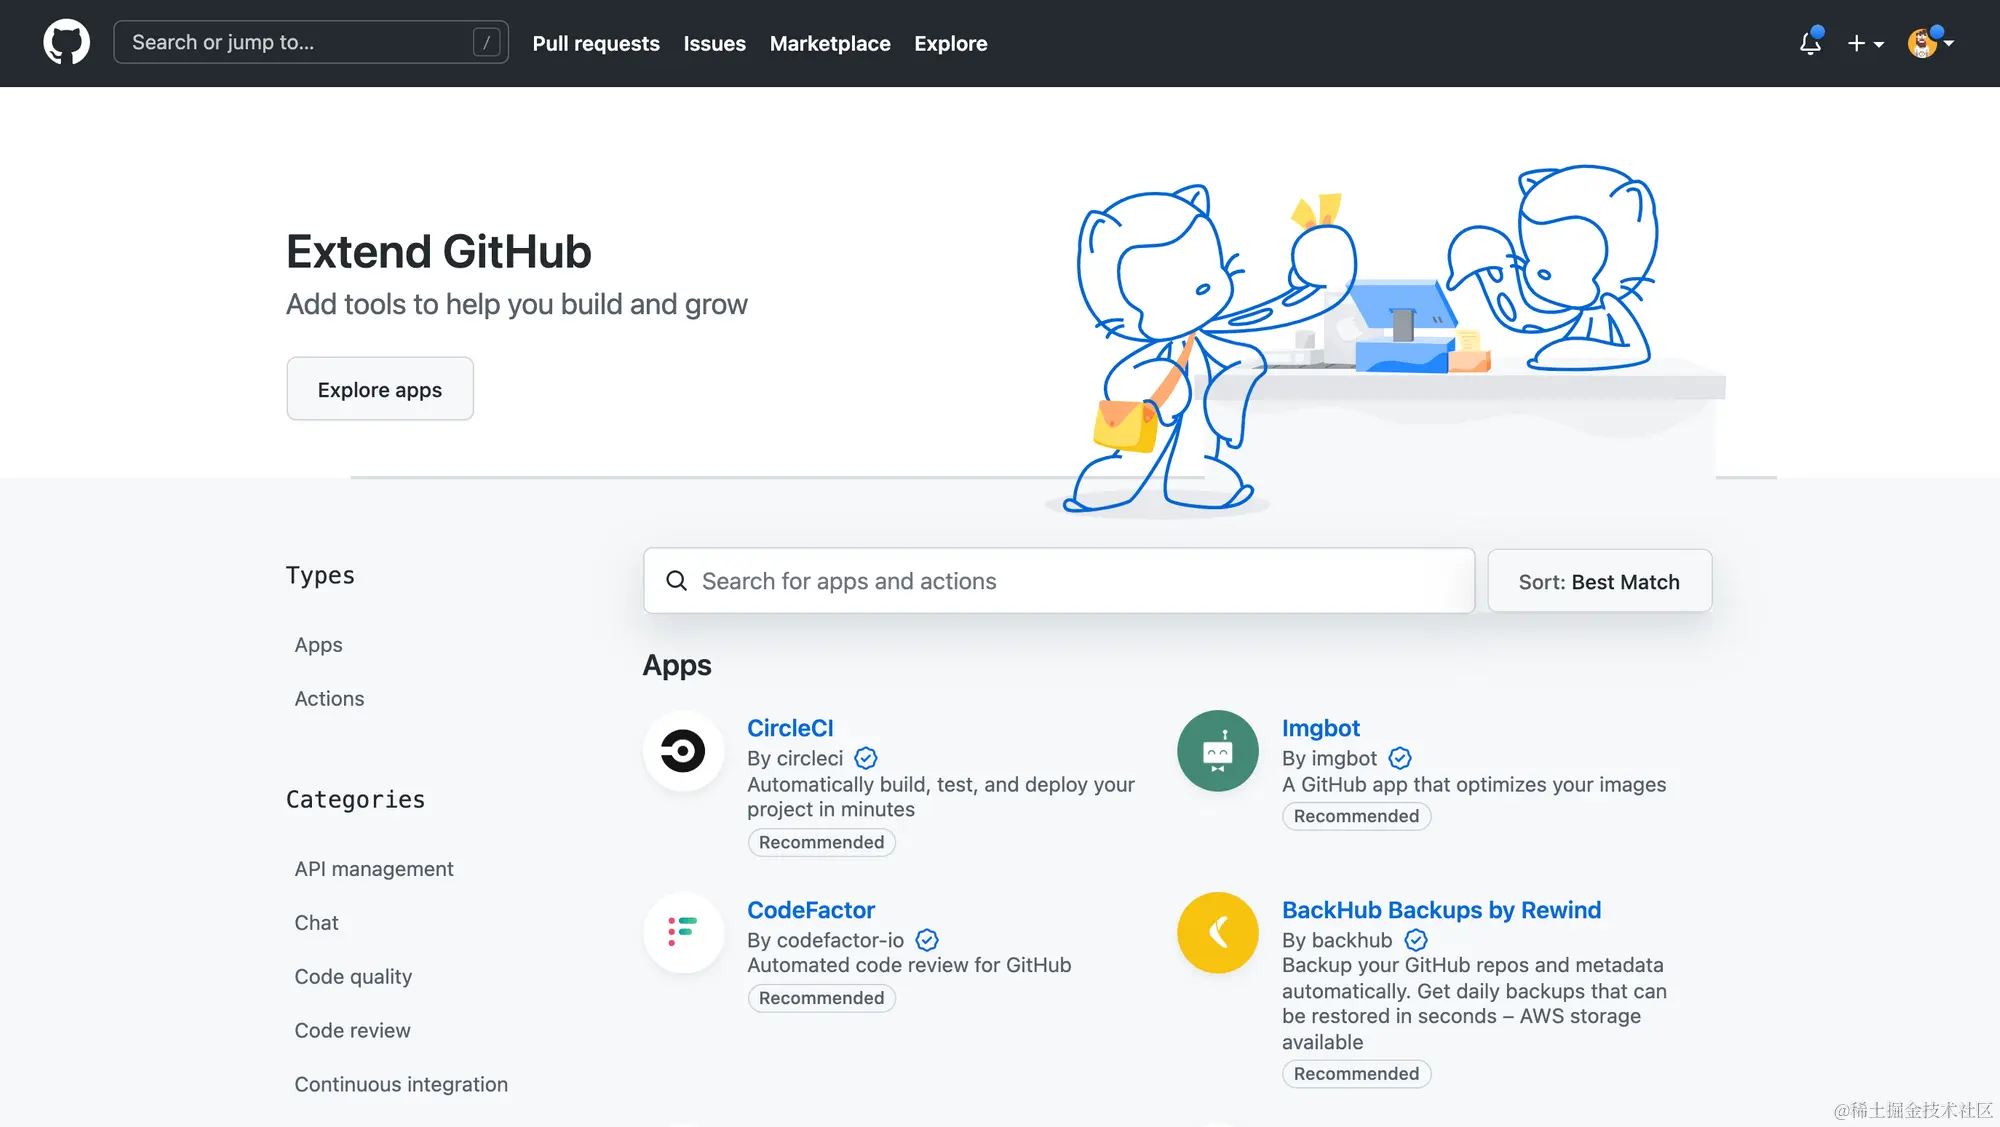
Task: Open the BackHub Backups by Rewind link
Action: pyautogui.click(x=1441, y=910)
